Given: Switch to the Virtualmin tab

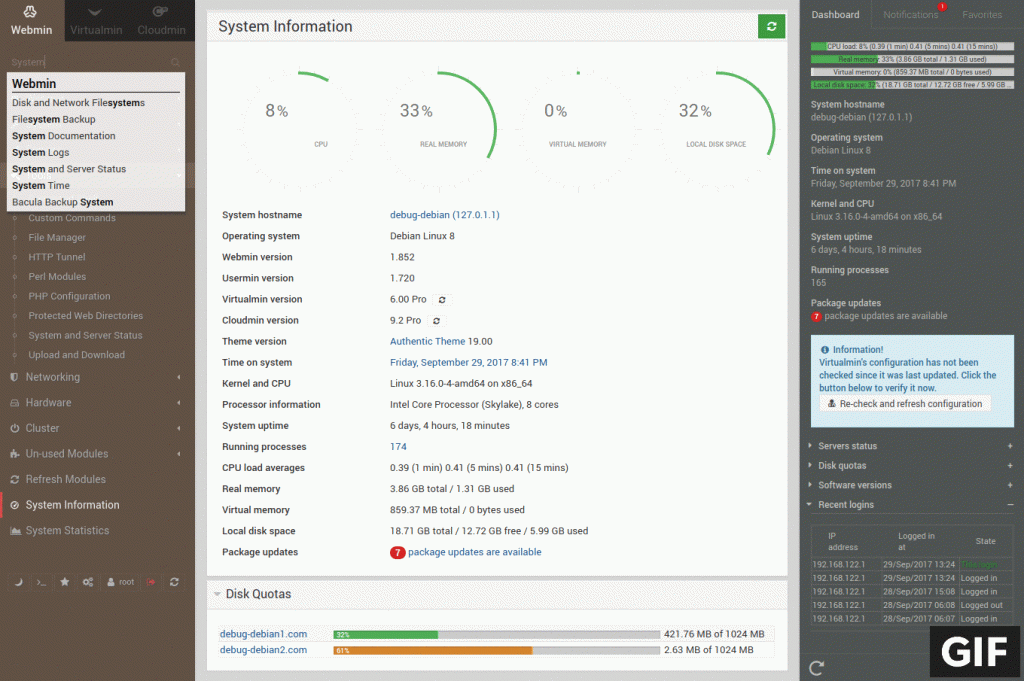Looking at the screenshot, I should 95,20.
